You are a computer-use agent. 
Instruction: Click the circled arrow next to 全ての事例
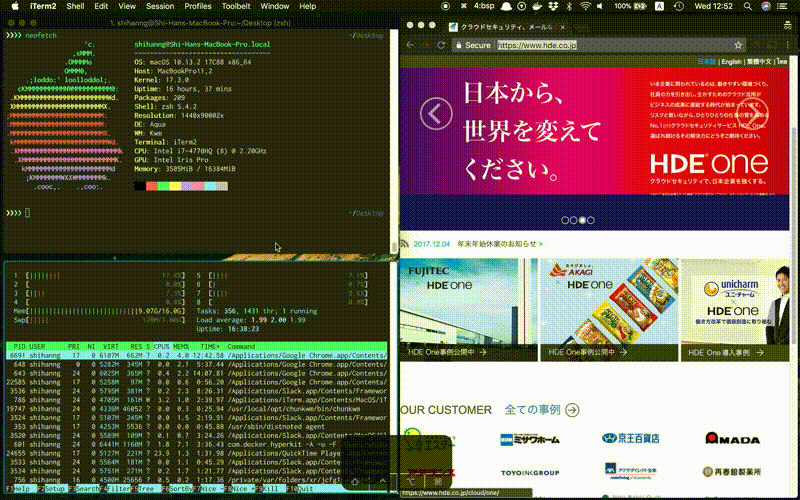(x=572, y=410)
